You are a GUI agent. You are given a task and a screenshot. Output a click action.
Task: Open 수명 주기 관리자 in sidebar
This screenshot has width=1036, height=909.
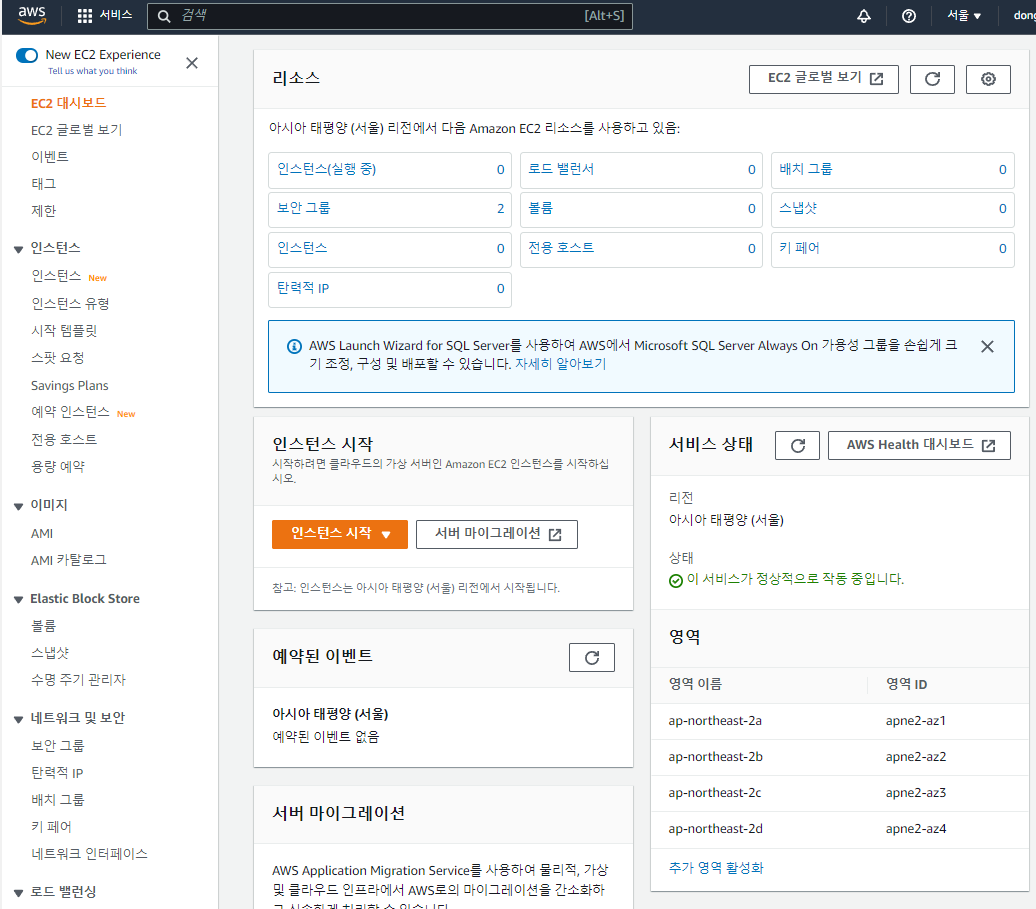point(78,680)
